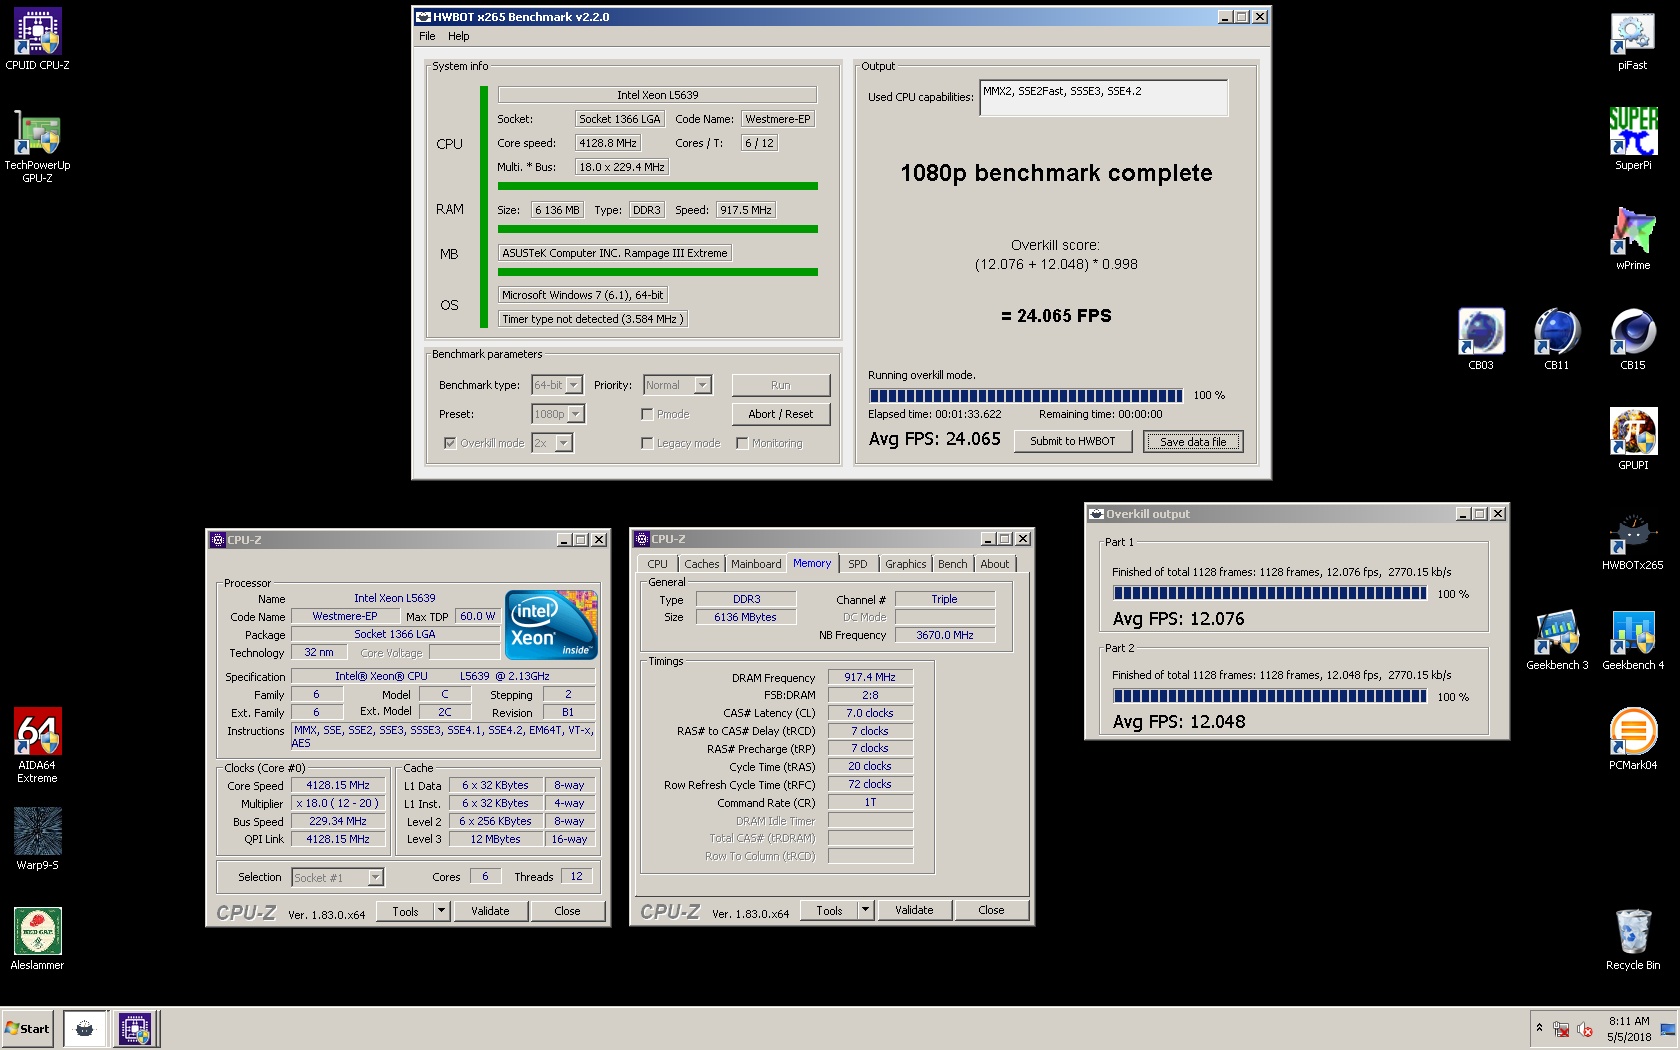The height and width of the screenshot is (1050, 1680).
Task: Click the Show desktop tray icon
Action: point(1667,1029)
